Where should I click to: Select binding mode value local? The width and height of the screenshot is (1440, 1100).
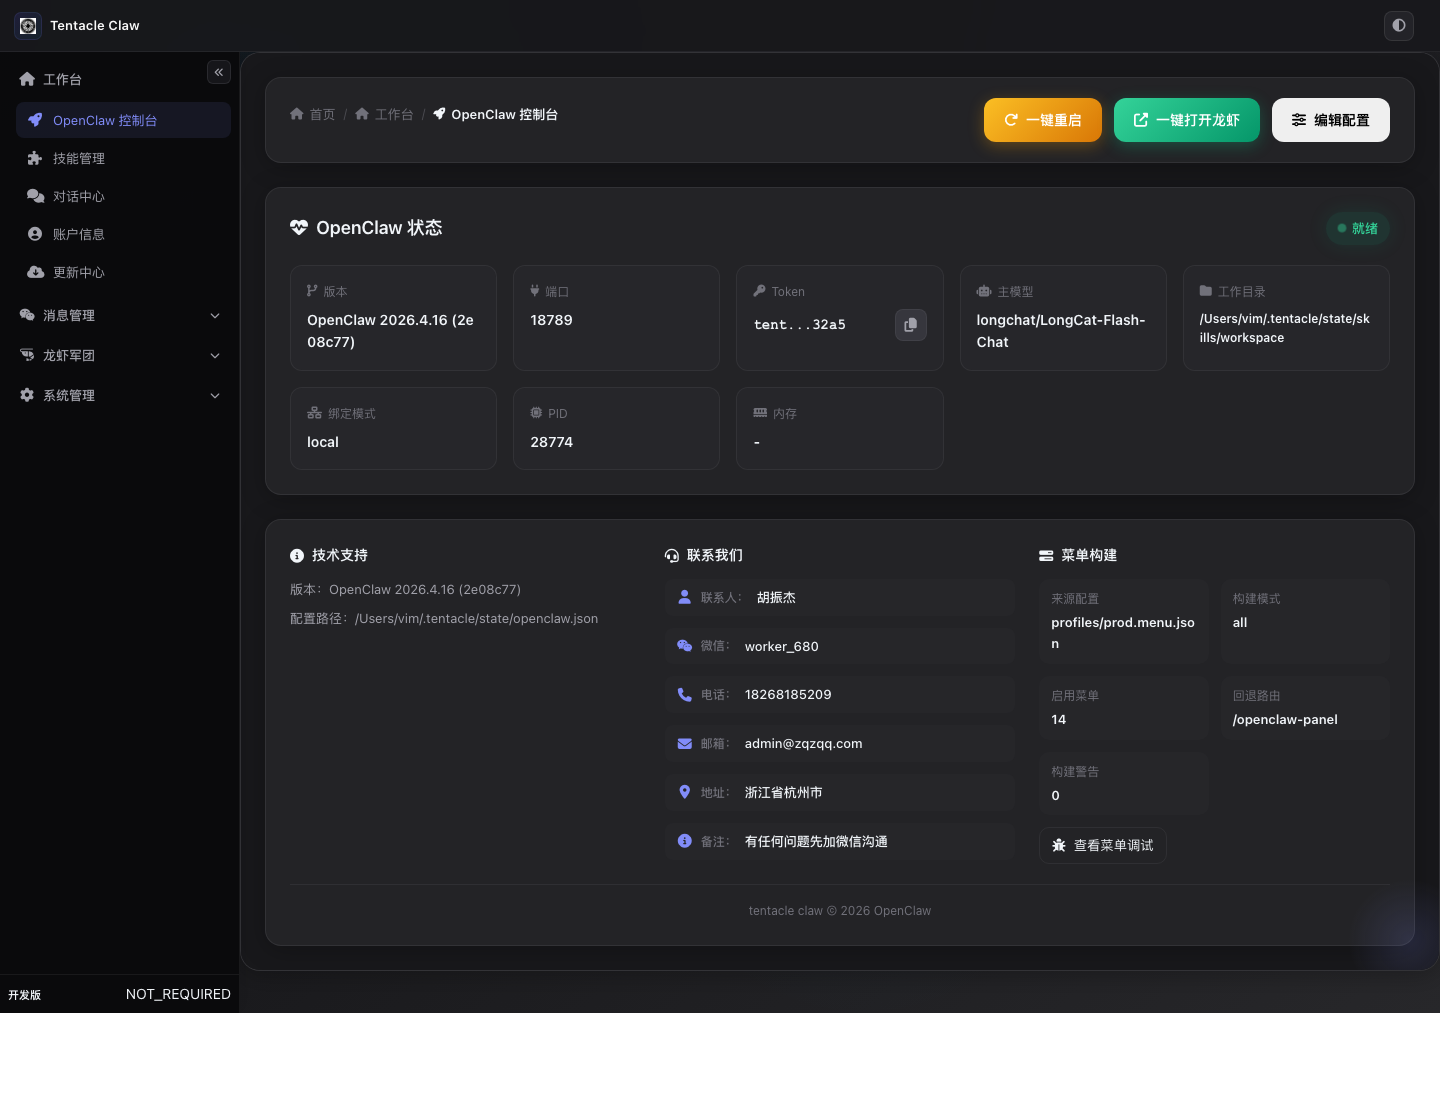323,442
